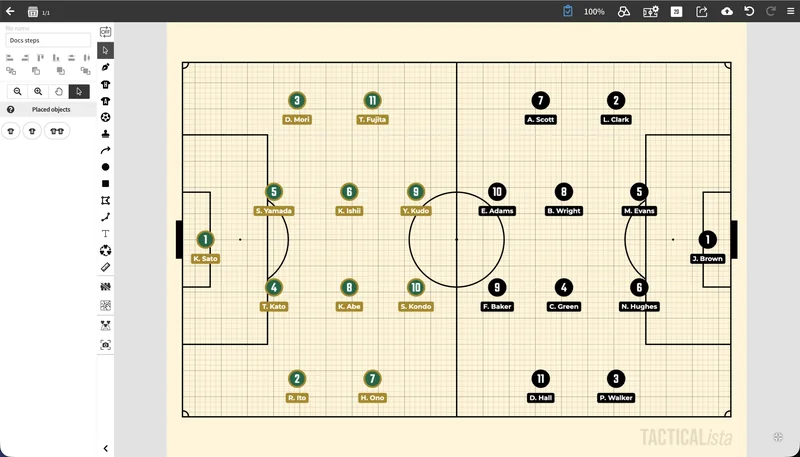800x457 pixels.
Task: Select the curved arrow tool
Action: [x=106, y=150]
